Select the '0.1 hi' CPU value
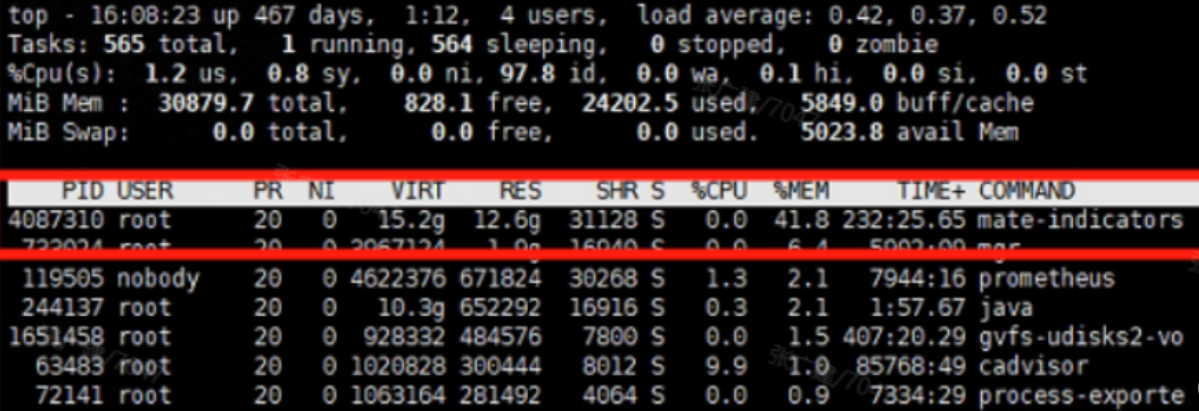 805,74
